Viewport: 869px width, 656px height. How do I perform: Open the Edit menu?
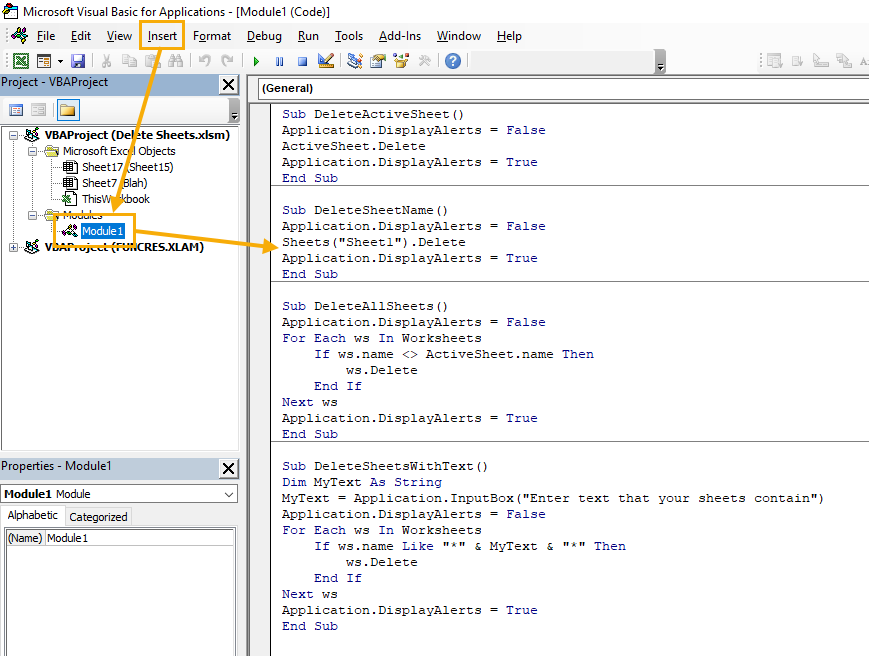(x=81, y=36)
